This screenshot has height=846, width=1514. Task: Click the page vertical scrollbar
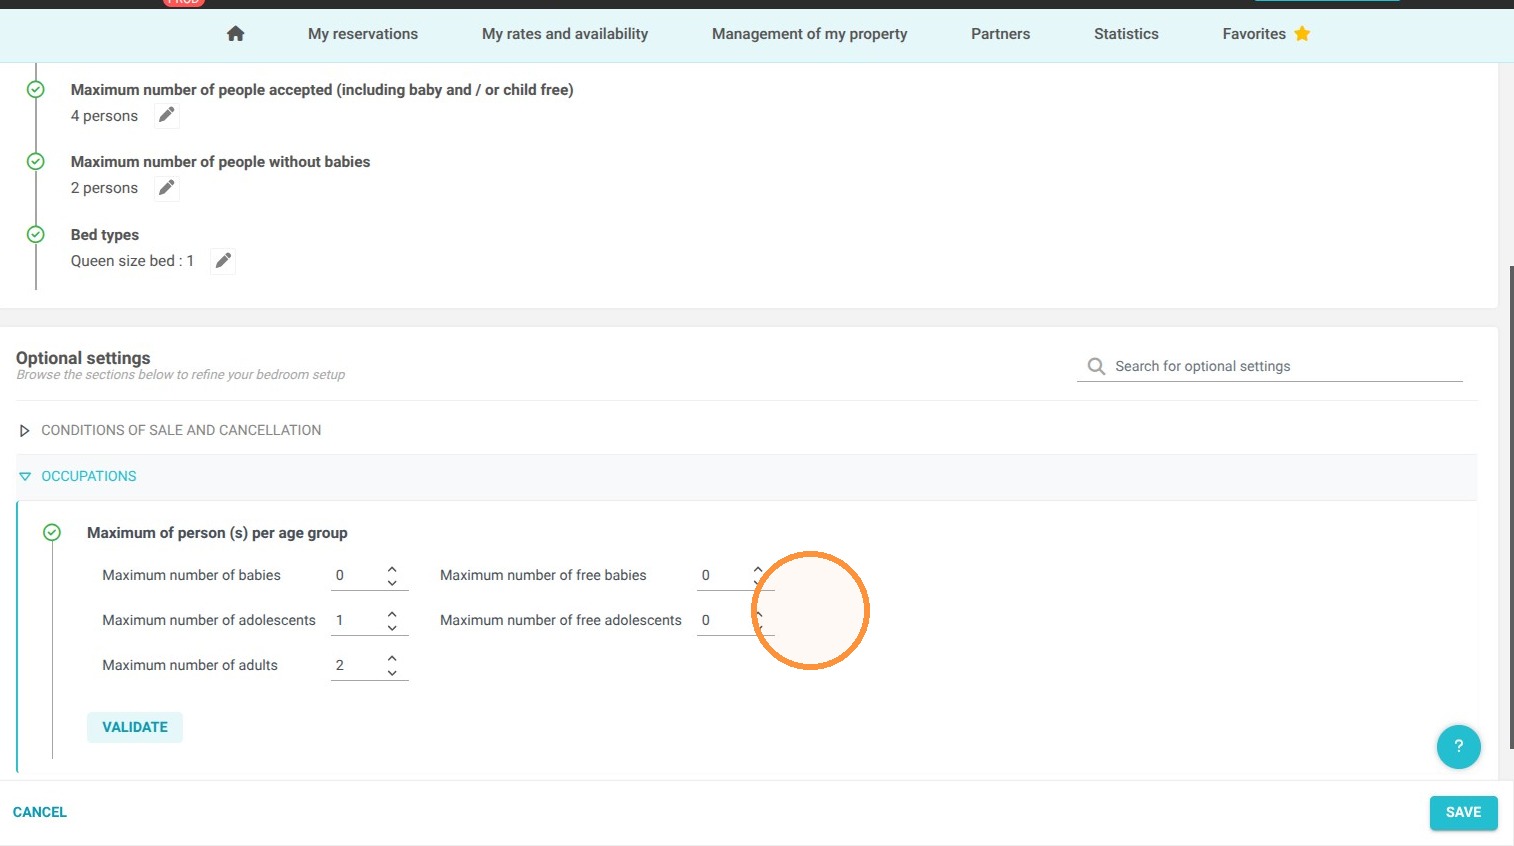coord(1510,506)
